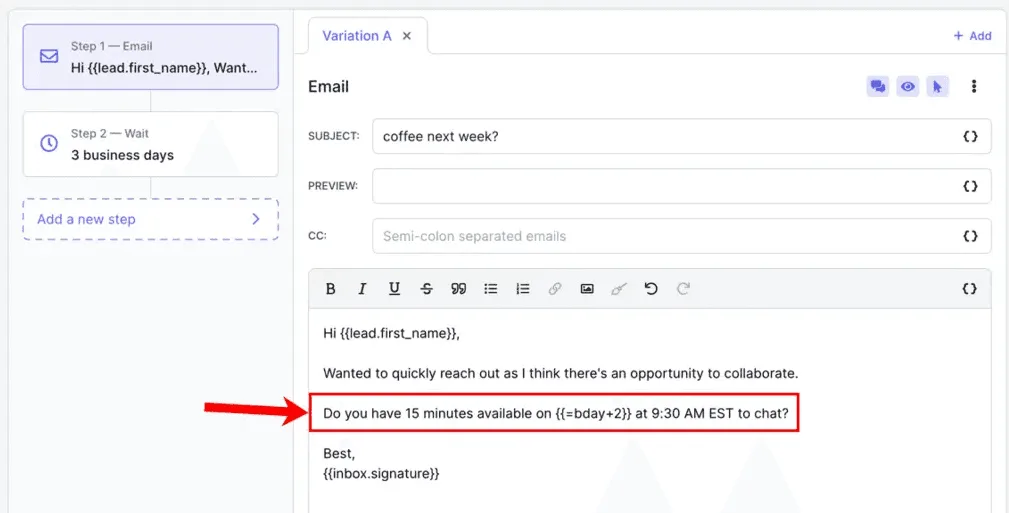
Task: Select the Step 2 Wait card
Action: (150, 144)
